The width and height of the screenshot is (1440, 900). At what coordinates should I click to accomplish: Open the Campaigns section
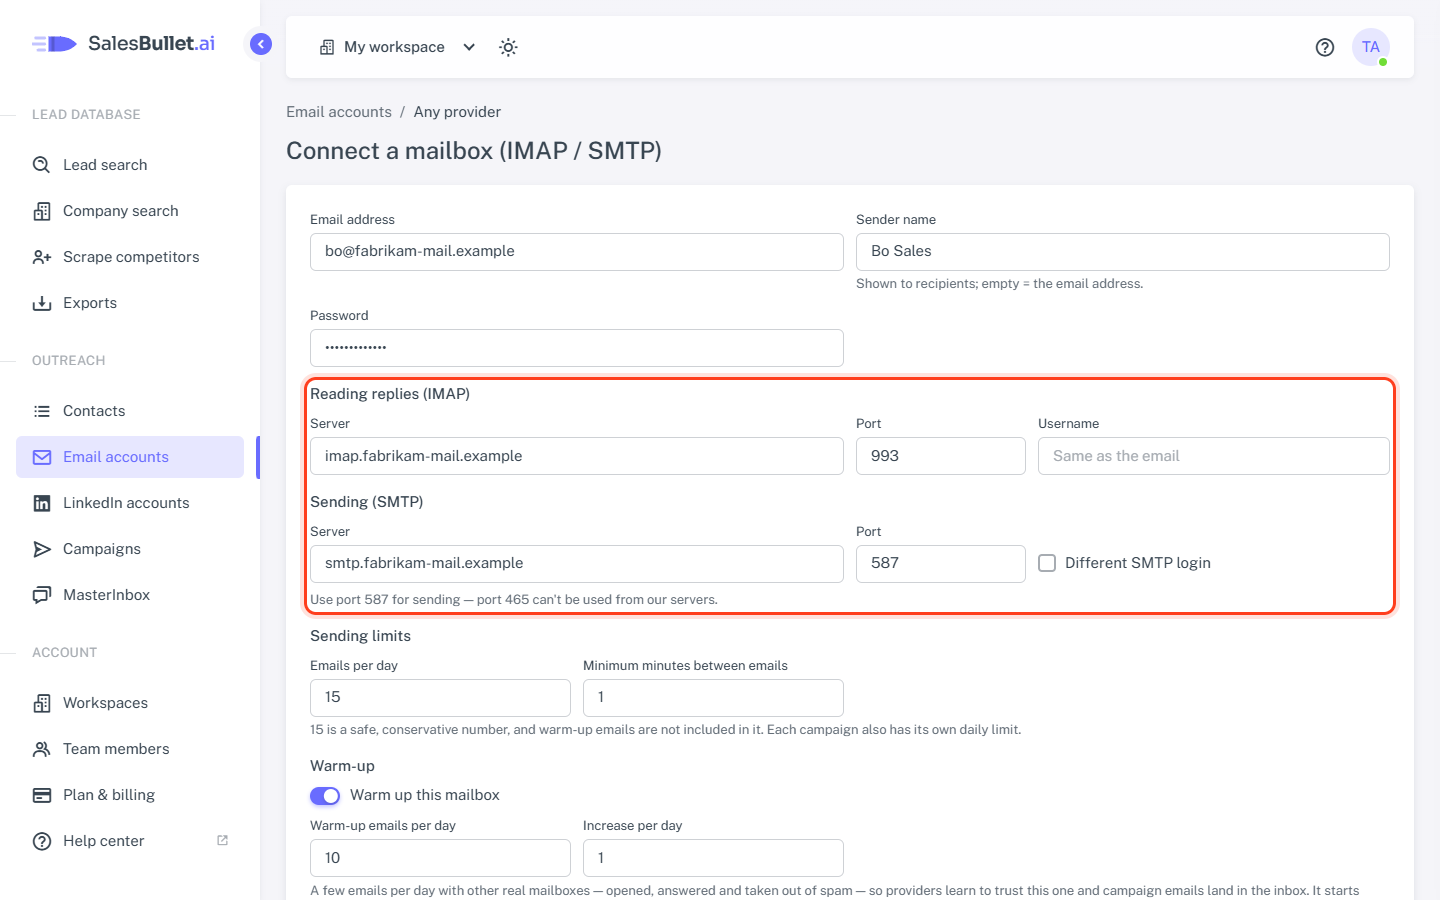click(x=130, y=549)
